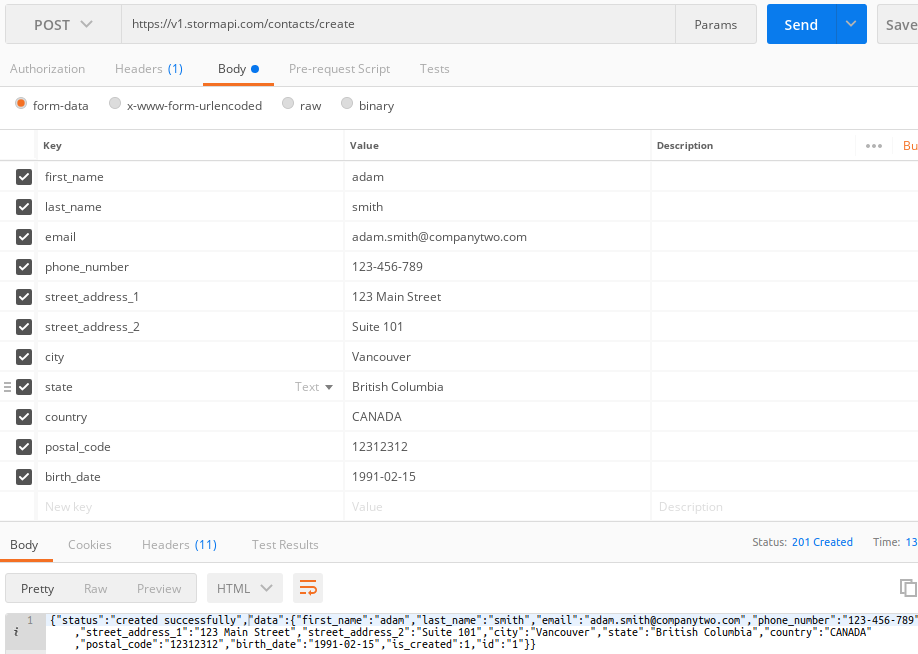Uncheck the street_address_2 checkbox
Screen dimensions: 918x654
pos(24,327)
